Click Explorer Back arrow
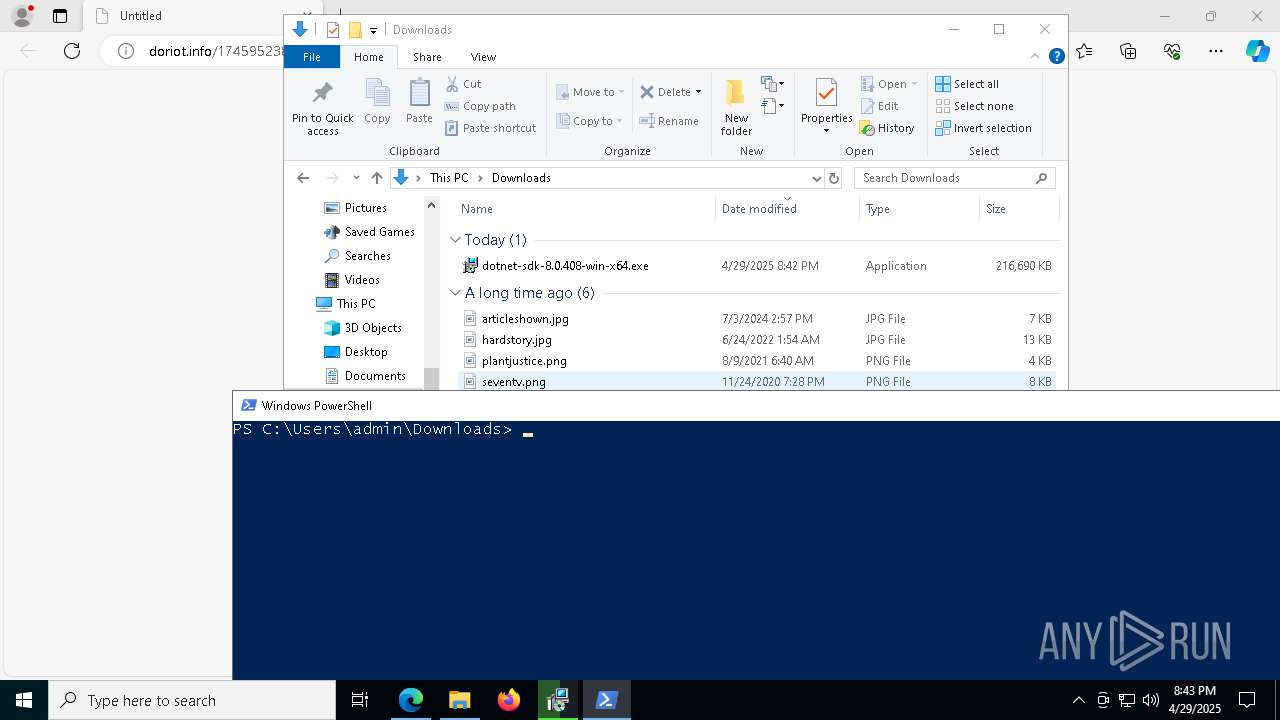Viewport: 1280px width, 720px height. point(303,178)
